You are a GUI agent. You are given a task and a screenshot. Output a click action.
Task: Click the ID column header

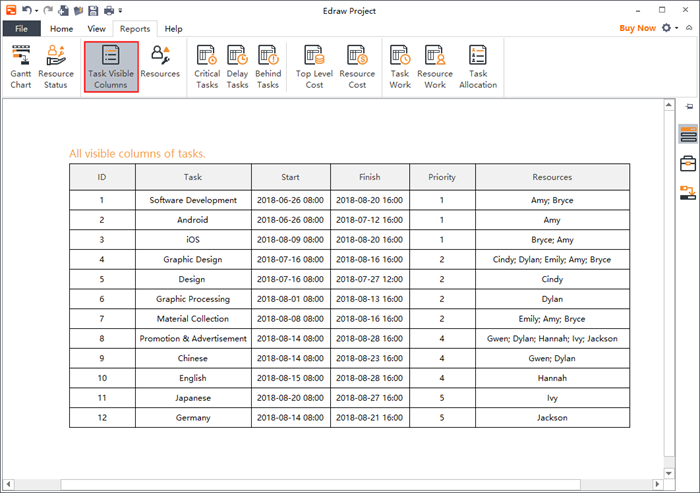pyautogui.click(x=102, y=177)
